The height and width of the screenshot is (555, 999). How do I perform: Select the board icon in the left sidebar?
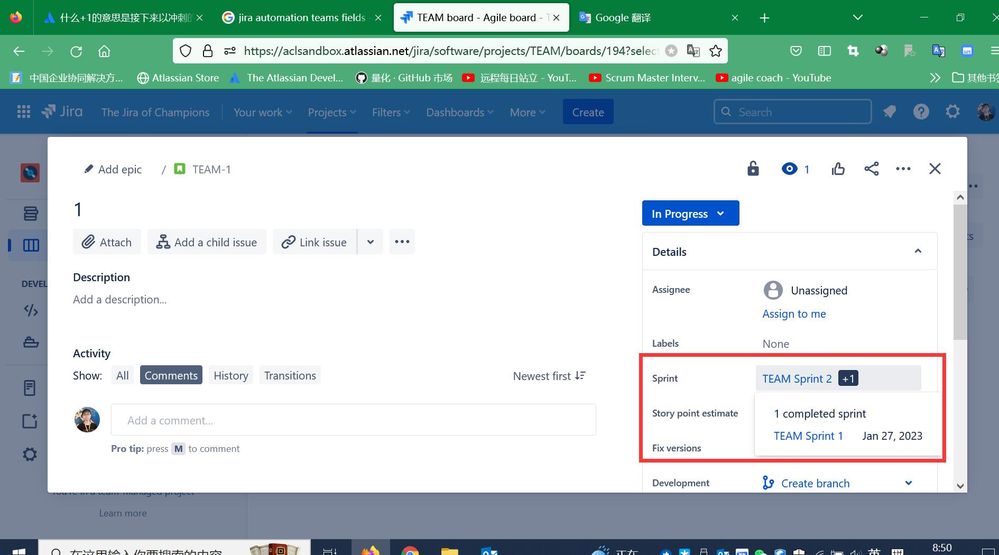31,245
